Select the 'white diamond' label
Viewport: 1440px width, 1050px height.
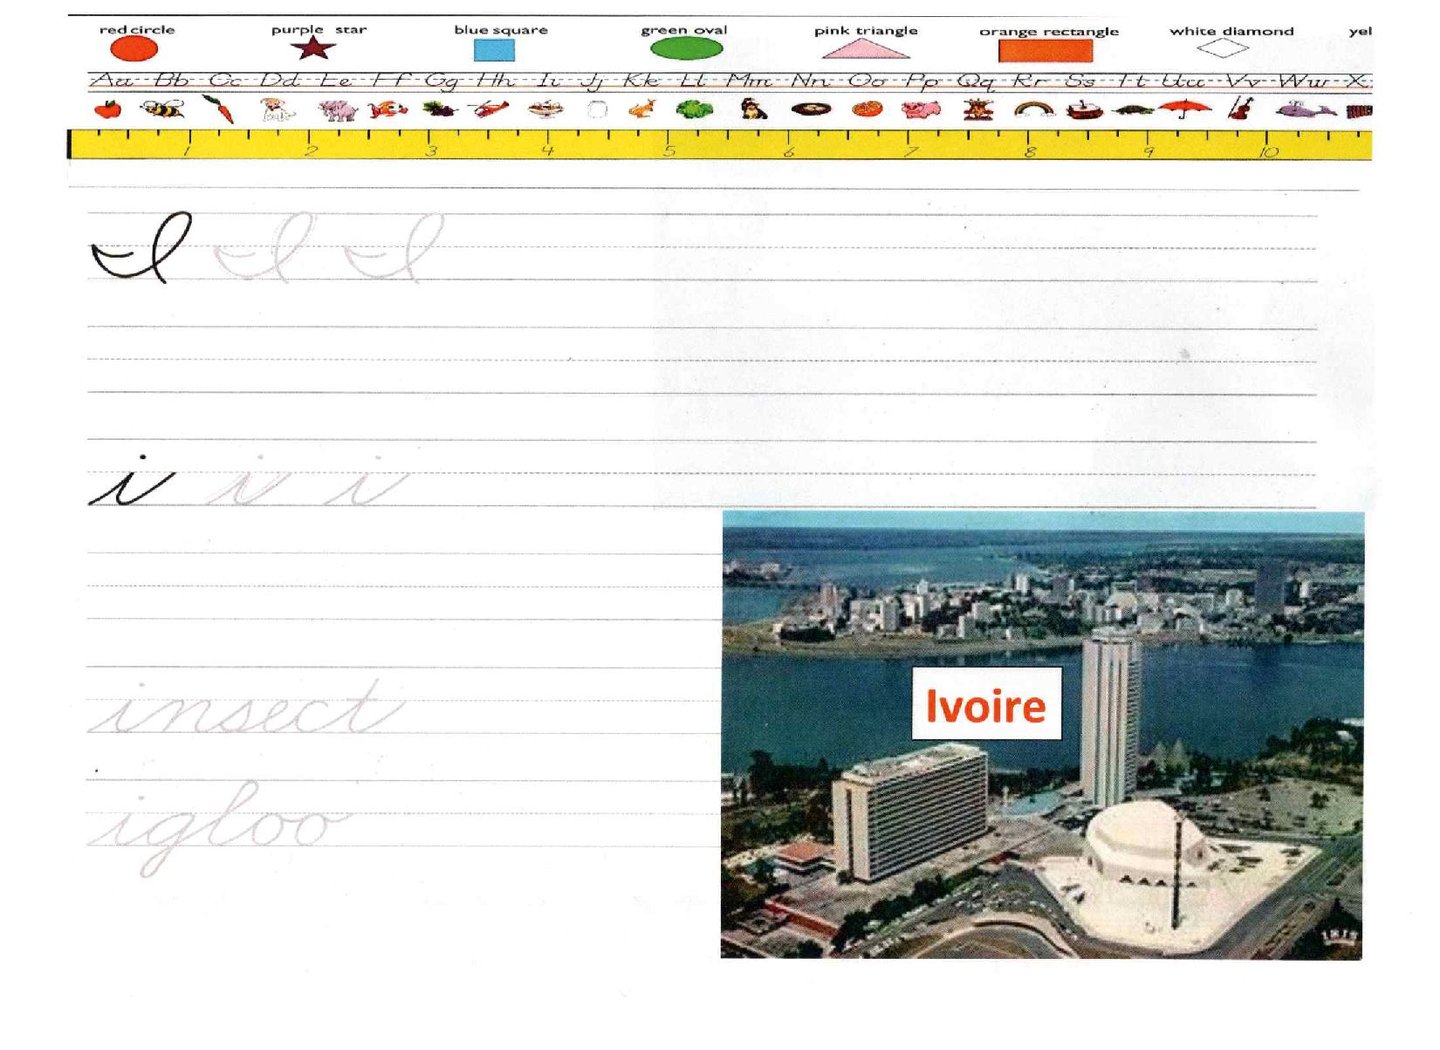pos(1232,31)
